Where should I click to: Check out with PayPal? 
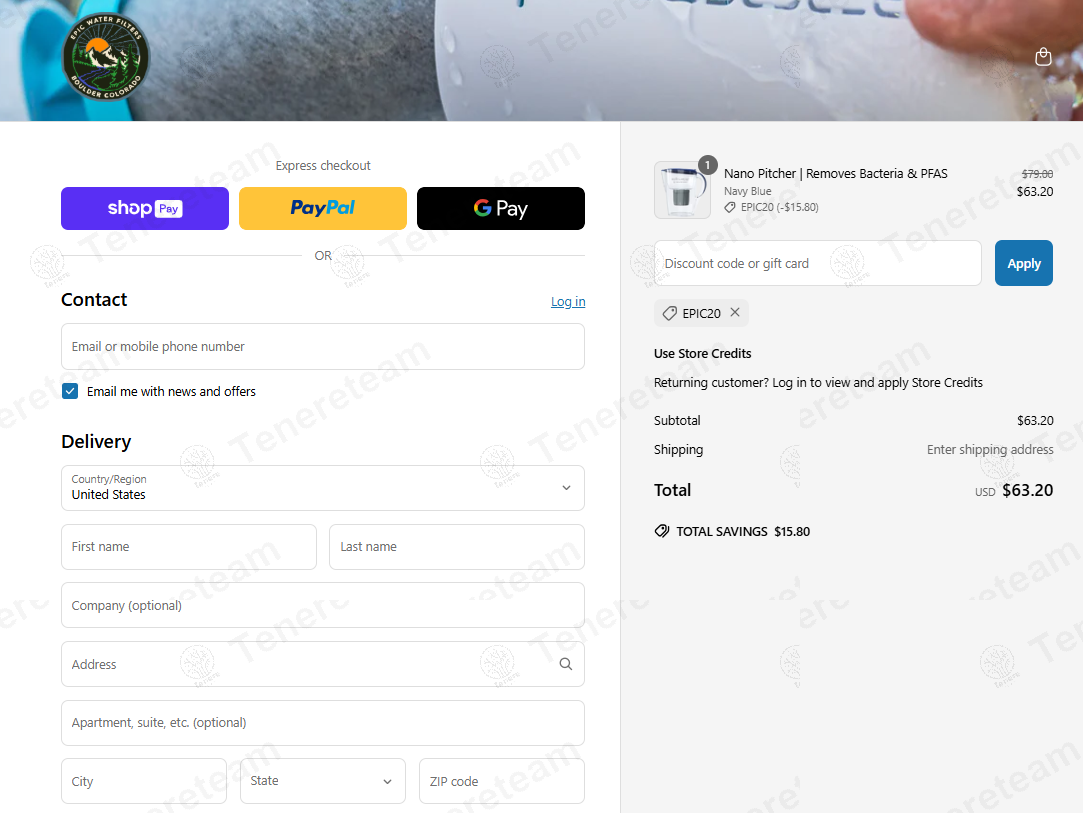pyautogui.click(x=323, y=209)
